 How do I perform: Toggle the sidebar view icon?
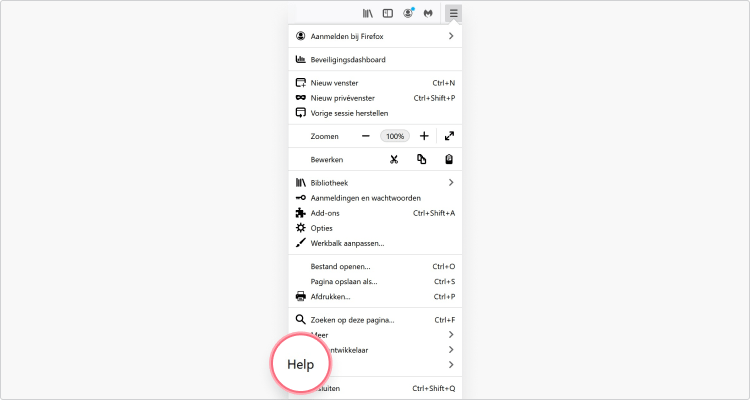[x=387, y=13]
